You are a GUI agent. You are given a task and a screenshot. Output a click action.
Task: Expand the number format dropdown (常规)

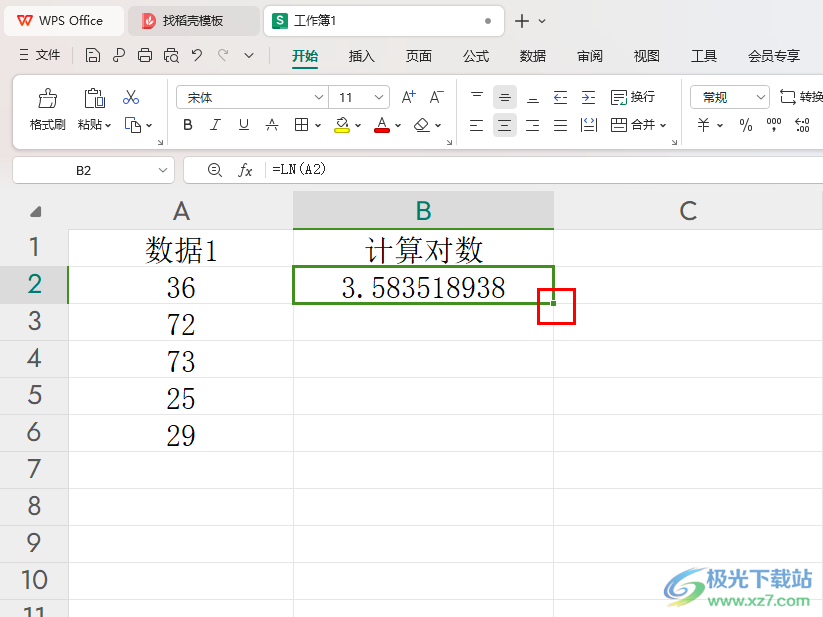(x=760, y=97)
